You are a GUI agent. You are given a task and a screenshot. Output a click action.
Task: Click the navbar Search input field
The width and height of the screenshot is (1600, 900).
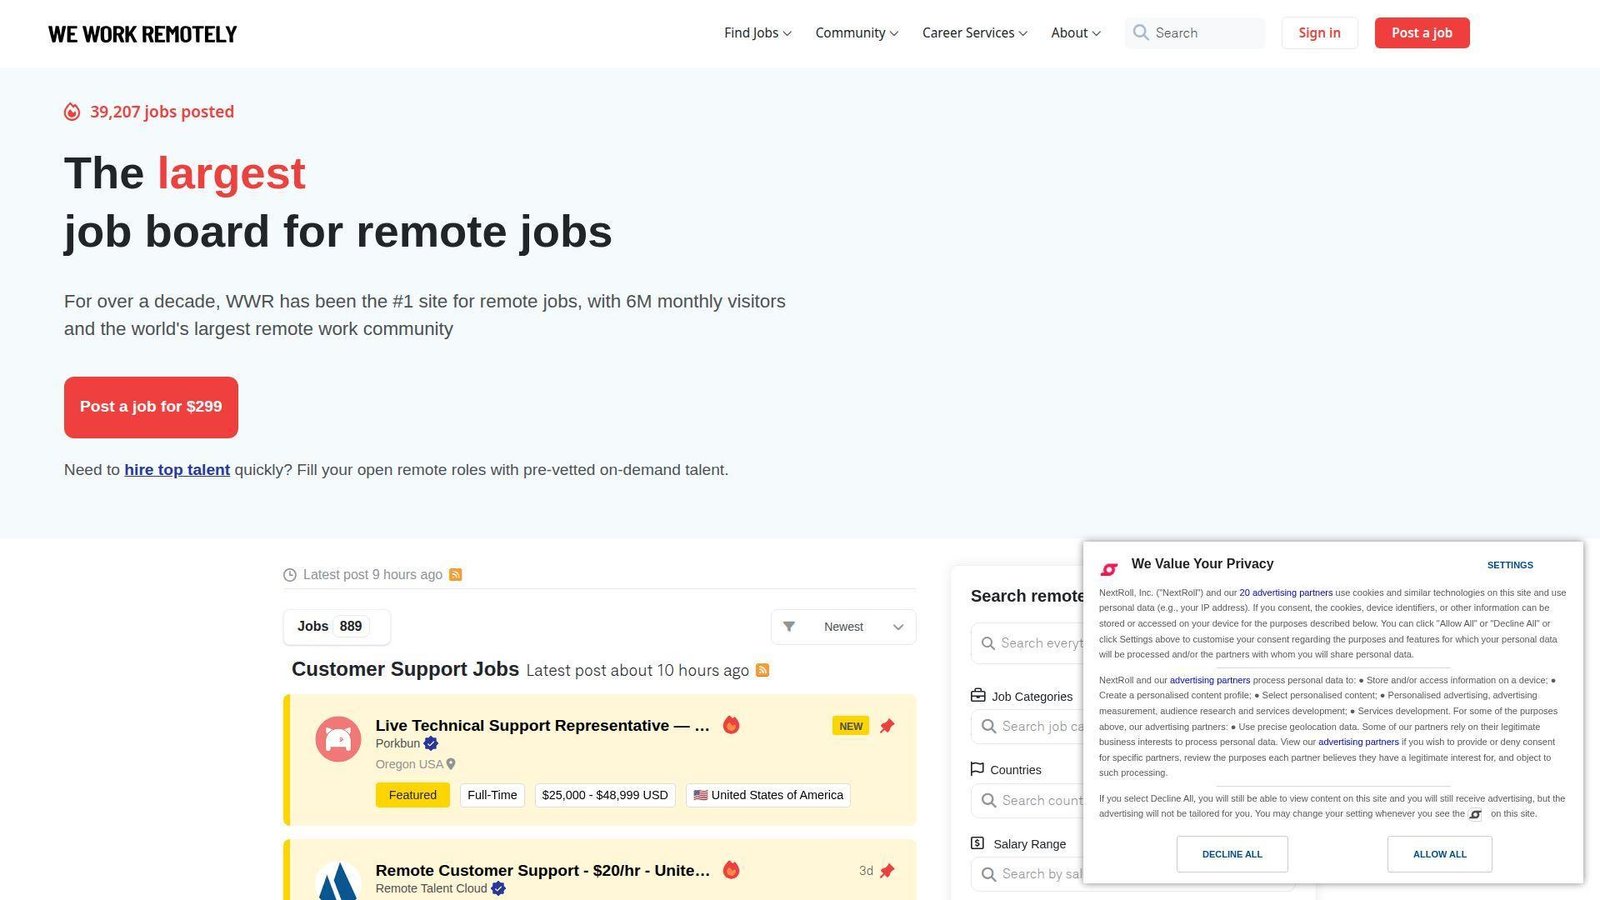(x=1194, y=32)
